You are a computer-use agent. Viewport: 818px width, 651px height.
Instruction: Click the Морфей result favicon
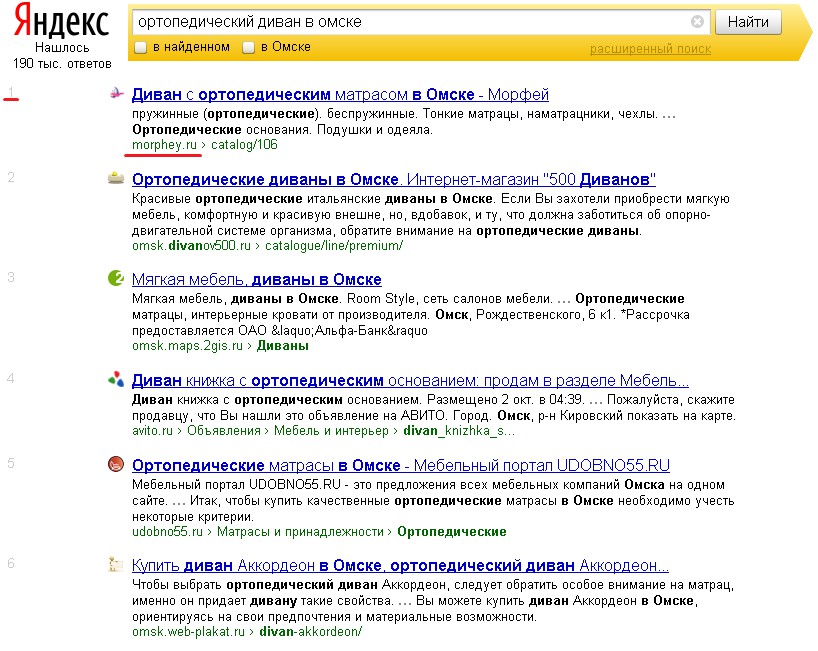(x=116, y=93)
